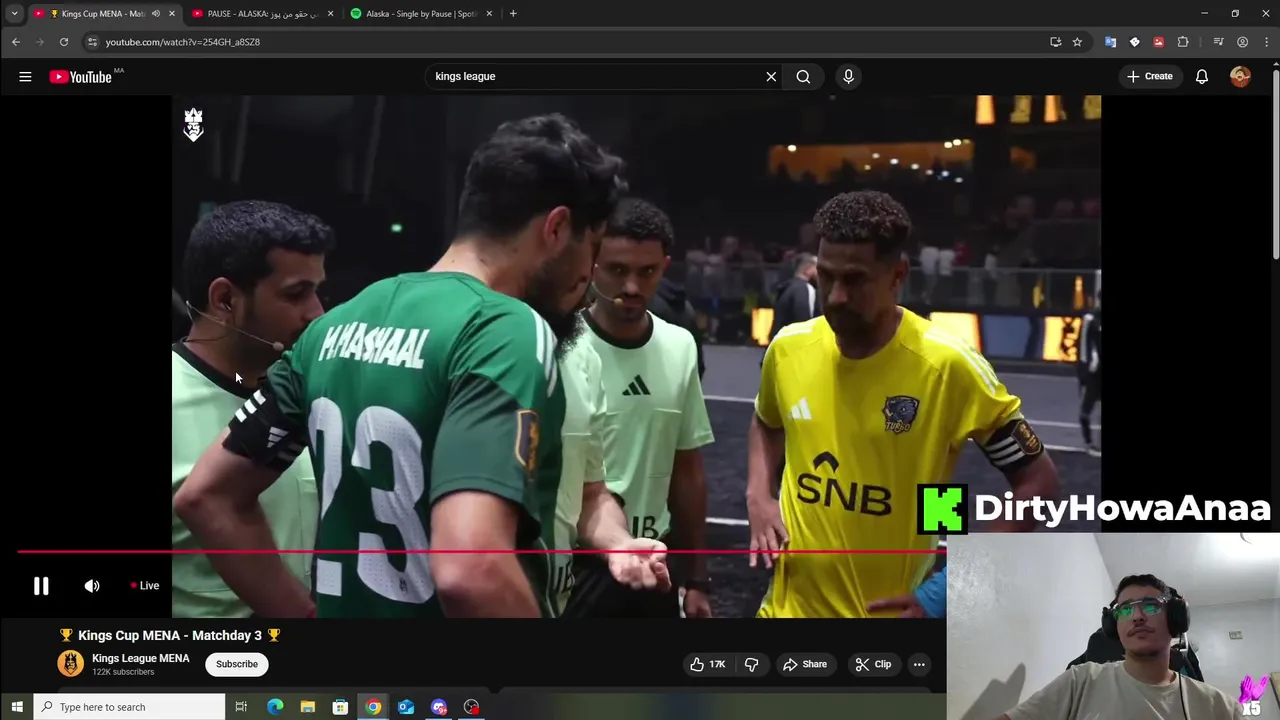This screenshot has width=1280, height=720.
Task: Bookmark this page with the star
Action: point(1077,42)
